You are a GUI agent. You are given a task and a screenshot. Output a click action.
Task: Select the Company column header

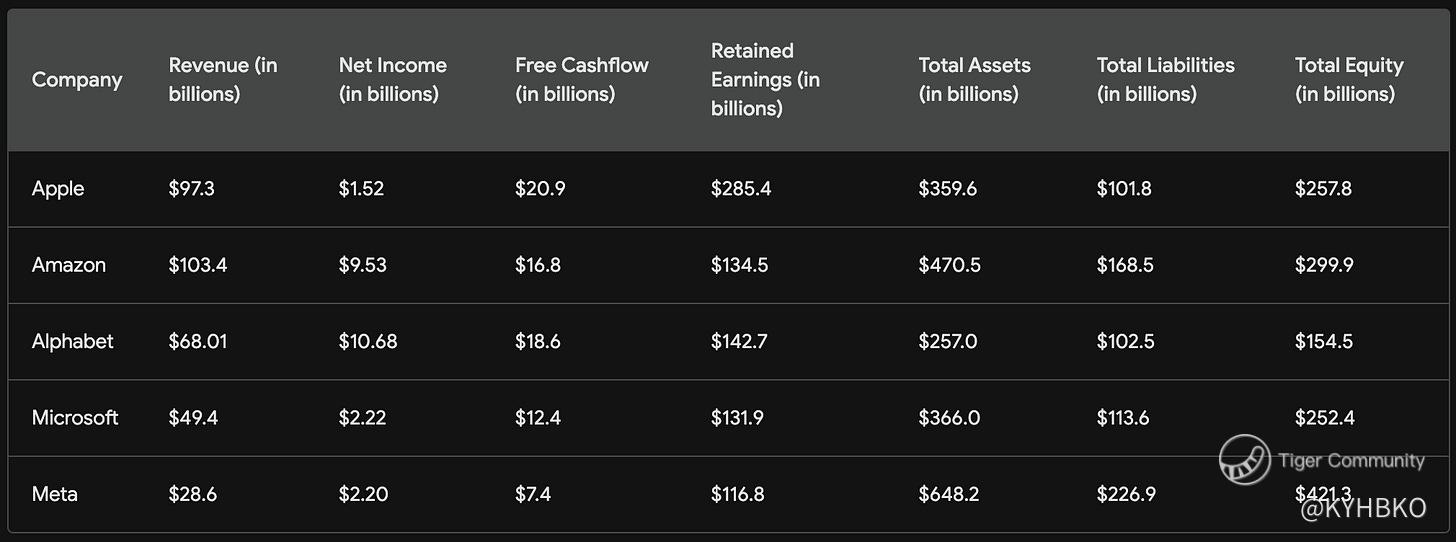click(x=77, y=80)
